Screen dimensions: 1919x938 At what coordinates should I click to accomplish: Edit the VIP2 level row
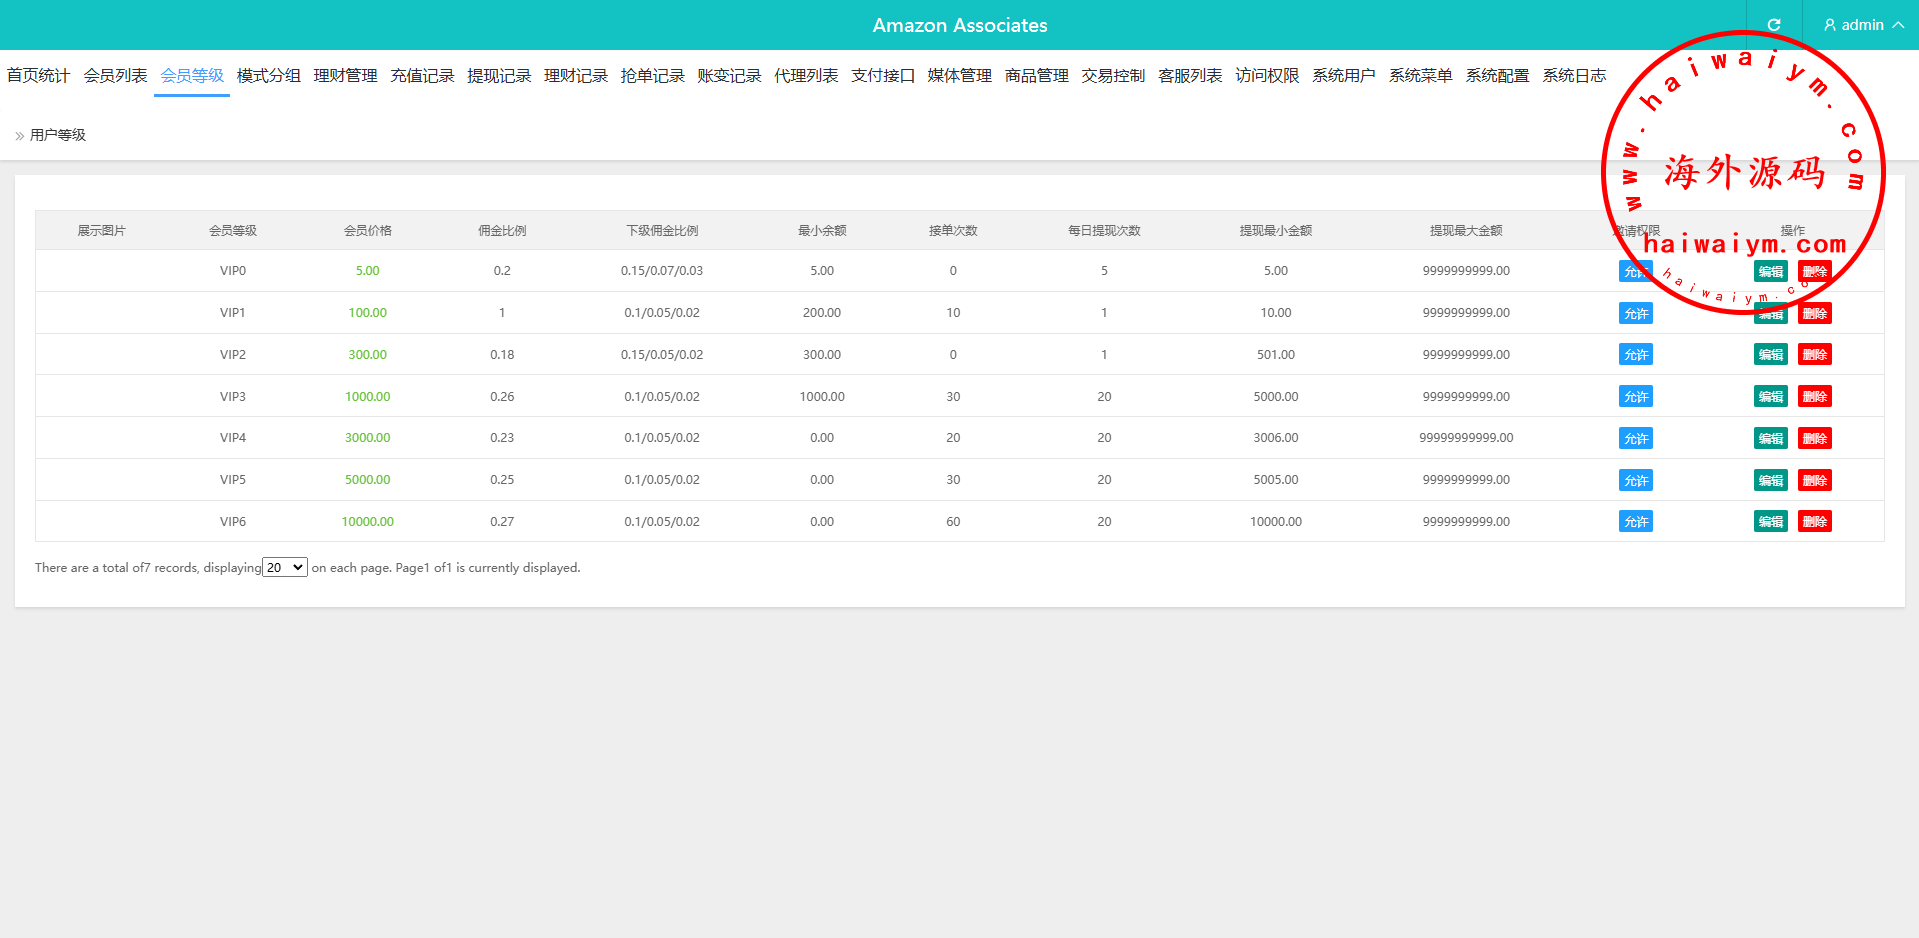[x=1770, y=355]
